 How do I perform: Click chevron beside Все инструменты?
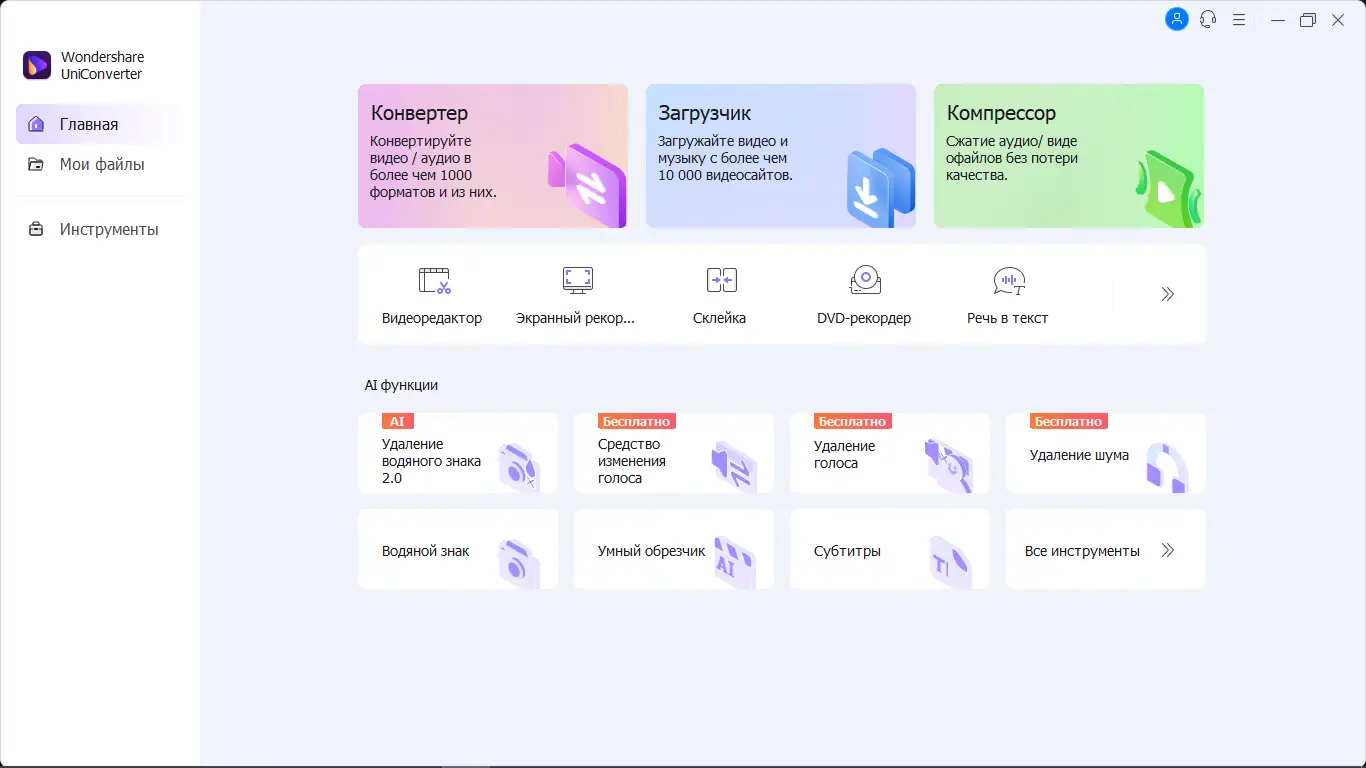[x=1167, y=551]
